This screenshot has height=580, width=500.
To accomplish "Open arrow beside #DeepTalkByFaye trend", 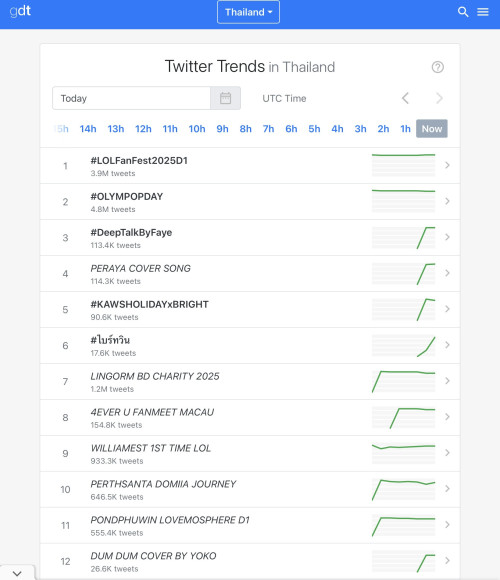I will click(x=447, y=237).
